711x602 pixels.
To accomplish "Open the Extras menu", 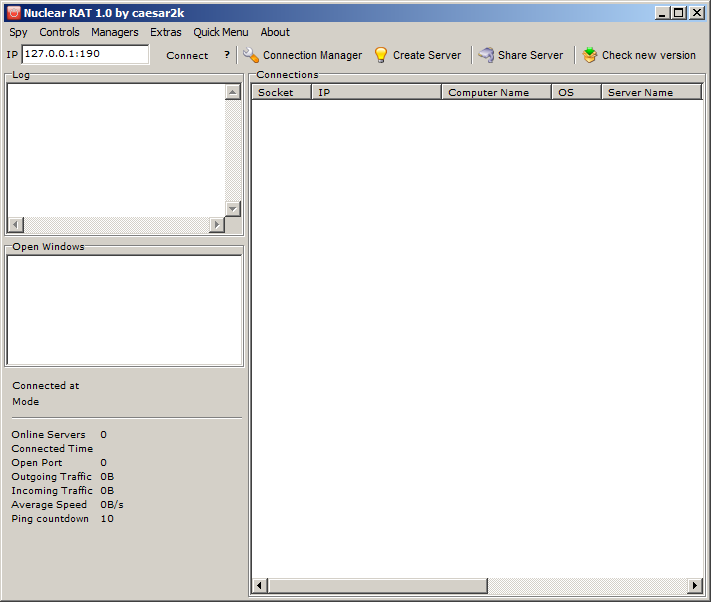I will 166,32.
